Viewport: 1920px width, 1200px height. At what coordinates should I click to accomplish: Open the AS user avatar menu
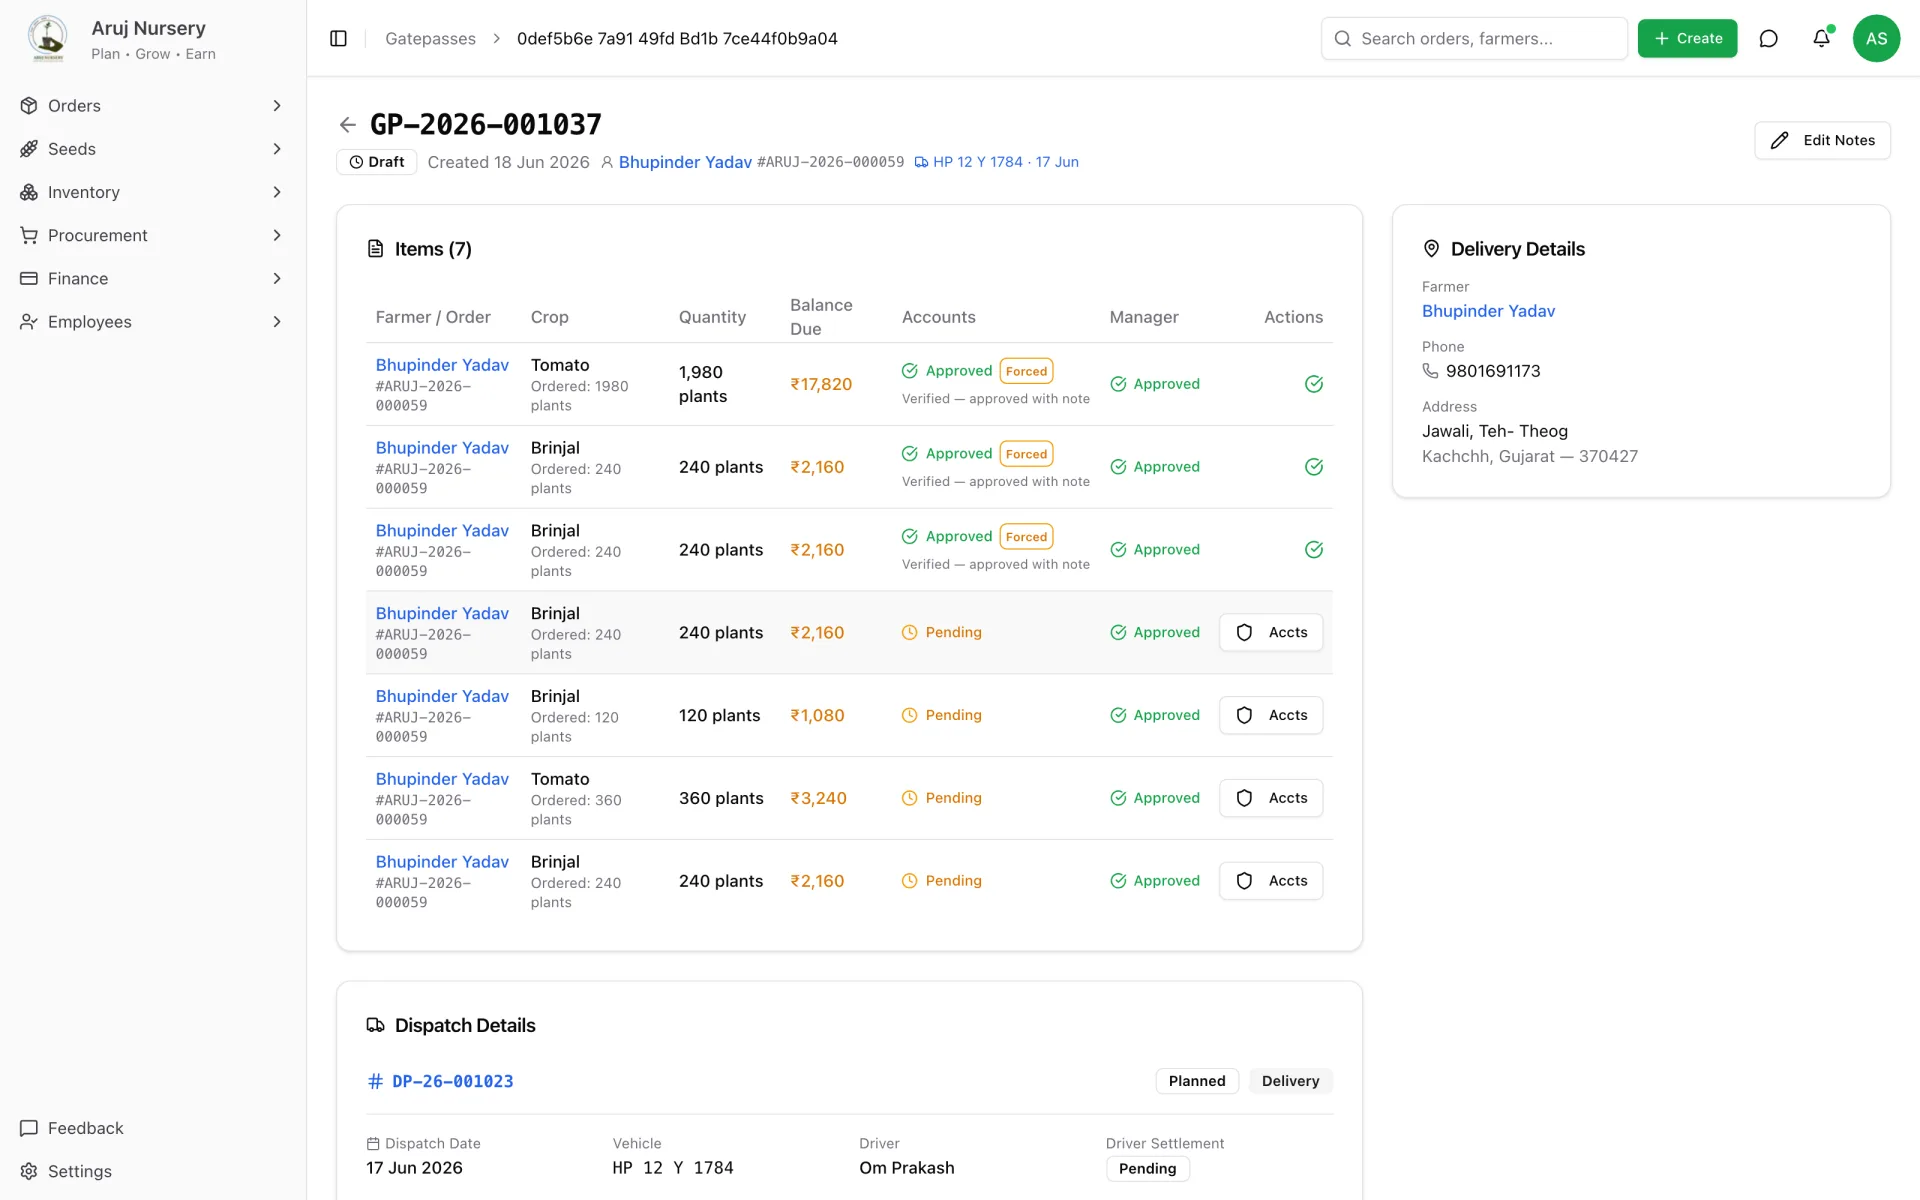(x=1876, y=38)
